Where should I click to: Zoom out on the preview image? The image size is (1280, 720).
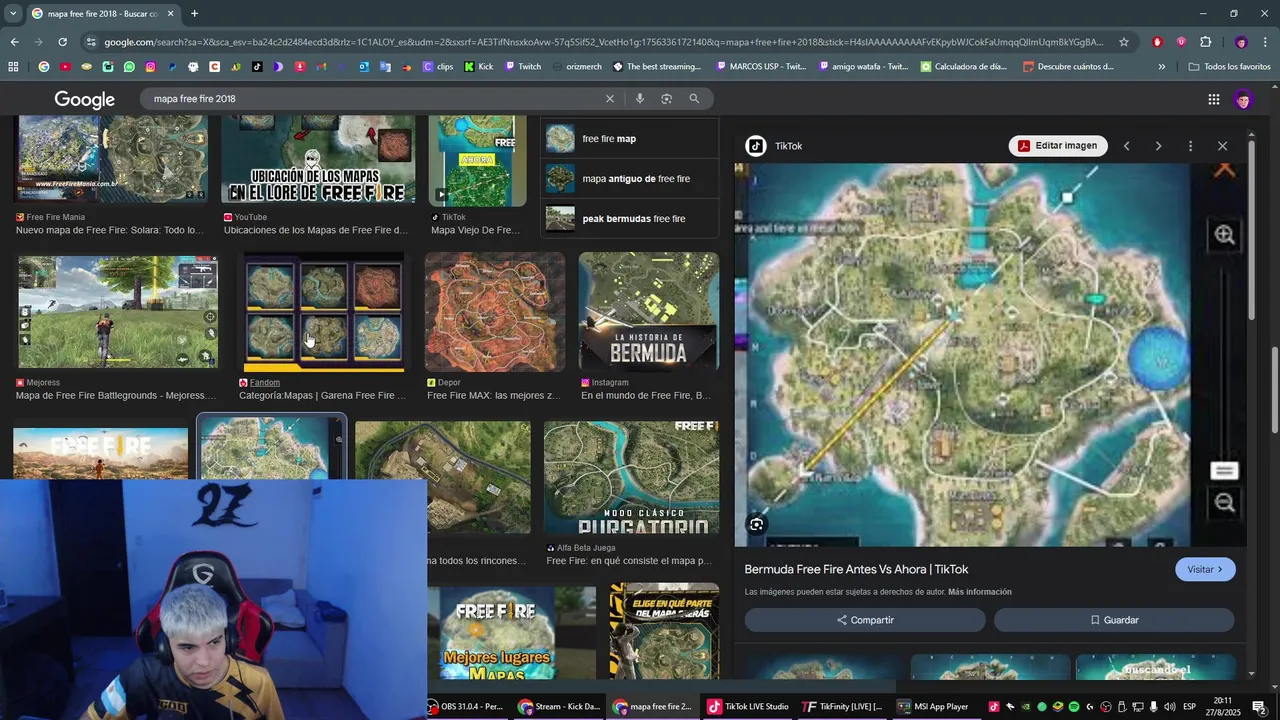pyautogui.click(x=1224, y=503)
